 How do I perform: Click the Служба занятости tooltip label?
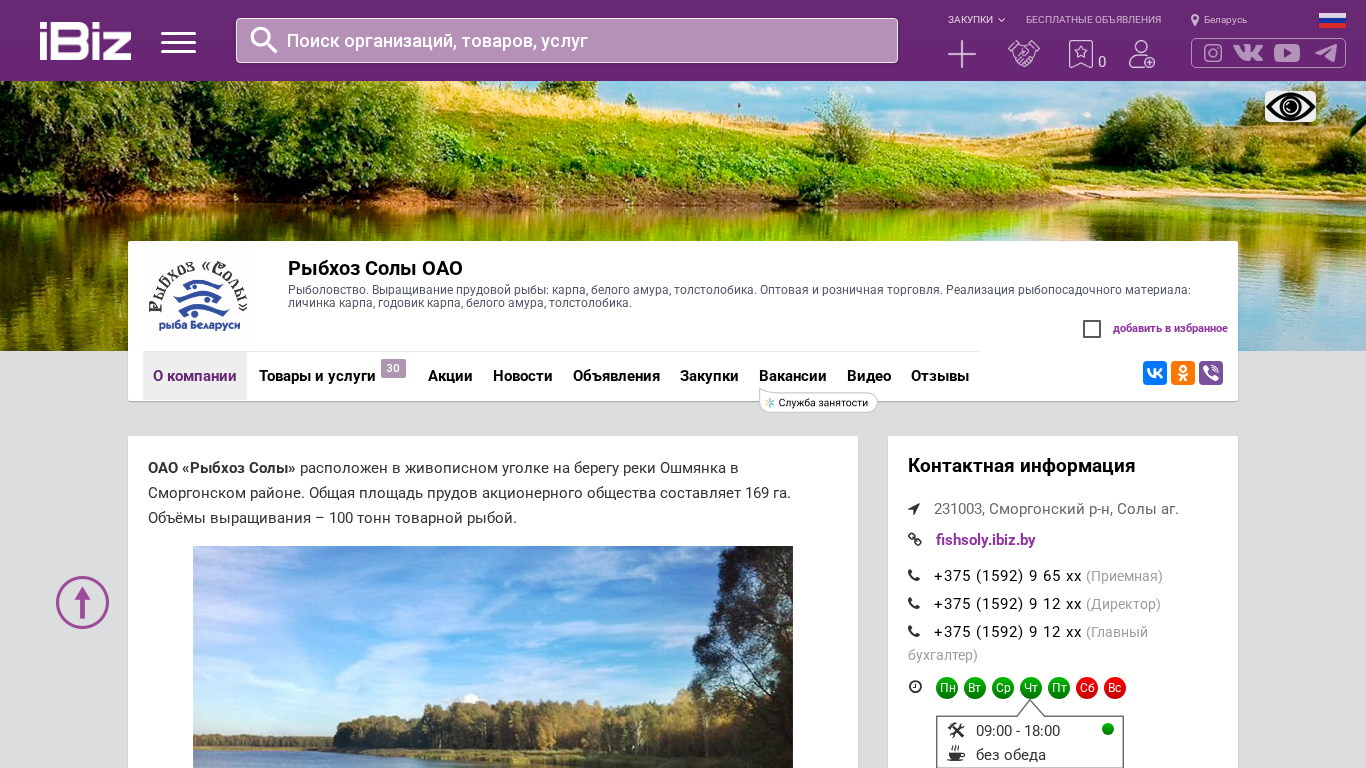pyautogui.click(x=818, y=402)
